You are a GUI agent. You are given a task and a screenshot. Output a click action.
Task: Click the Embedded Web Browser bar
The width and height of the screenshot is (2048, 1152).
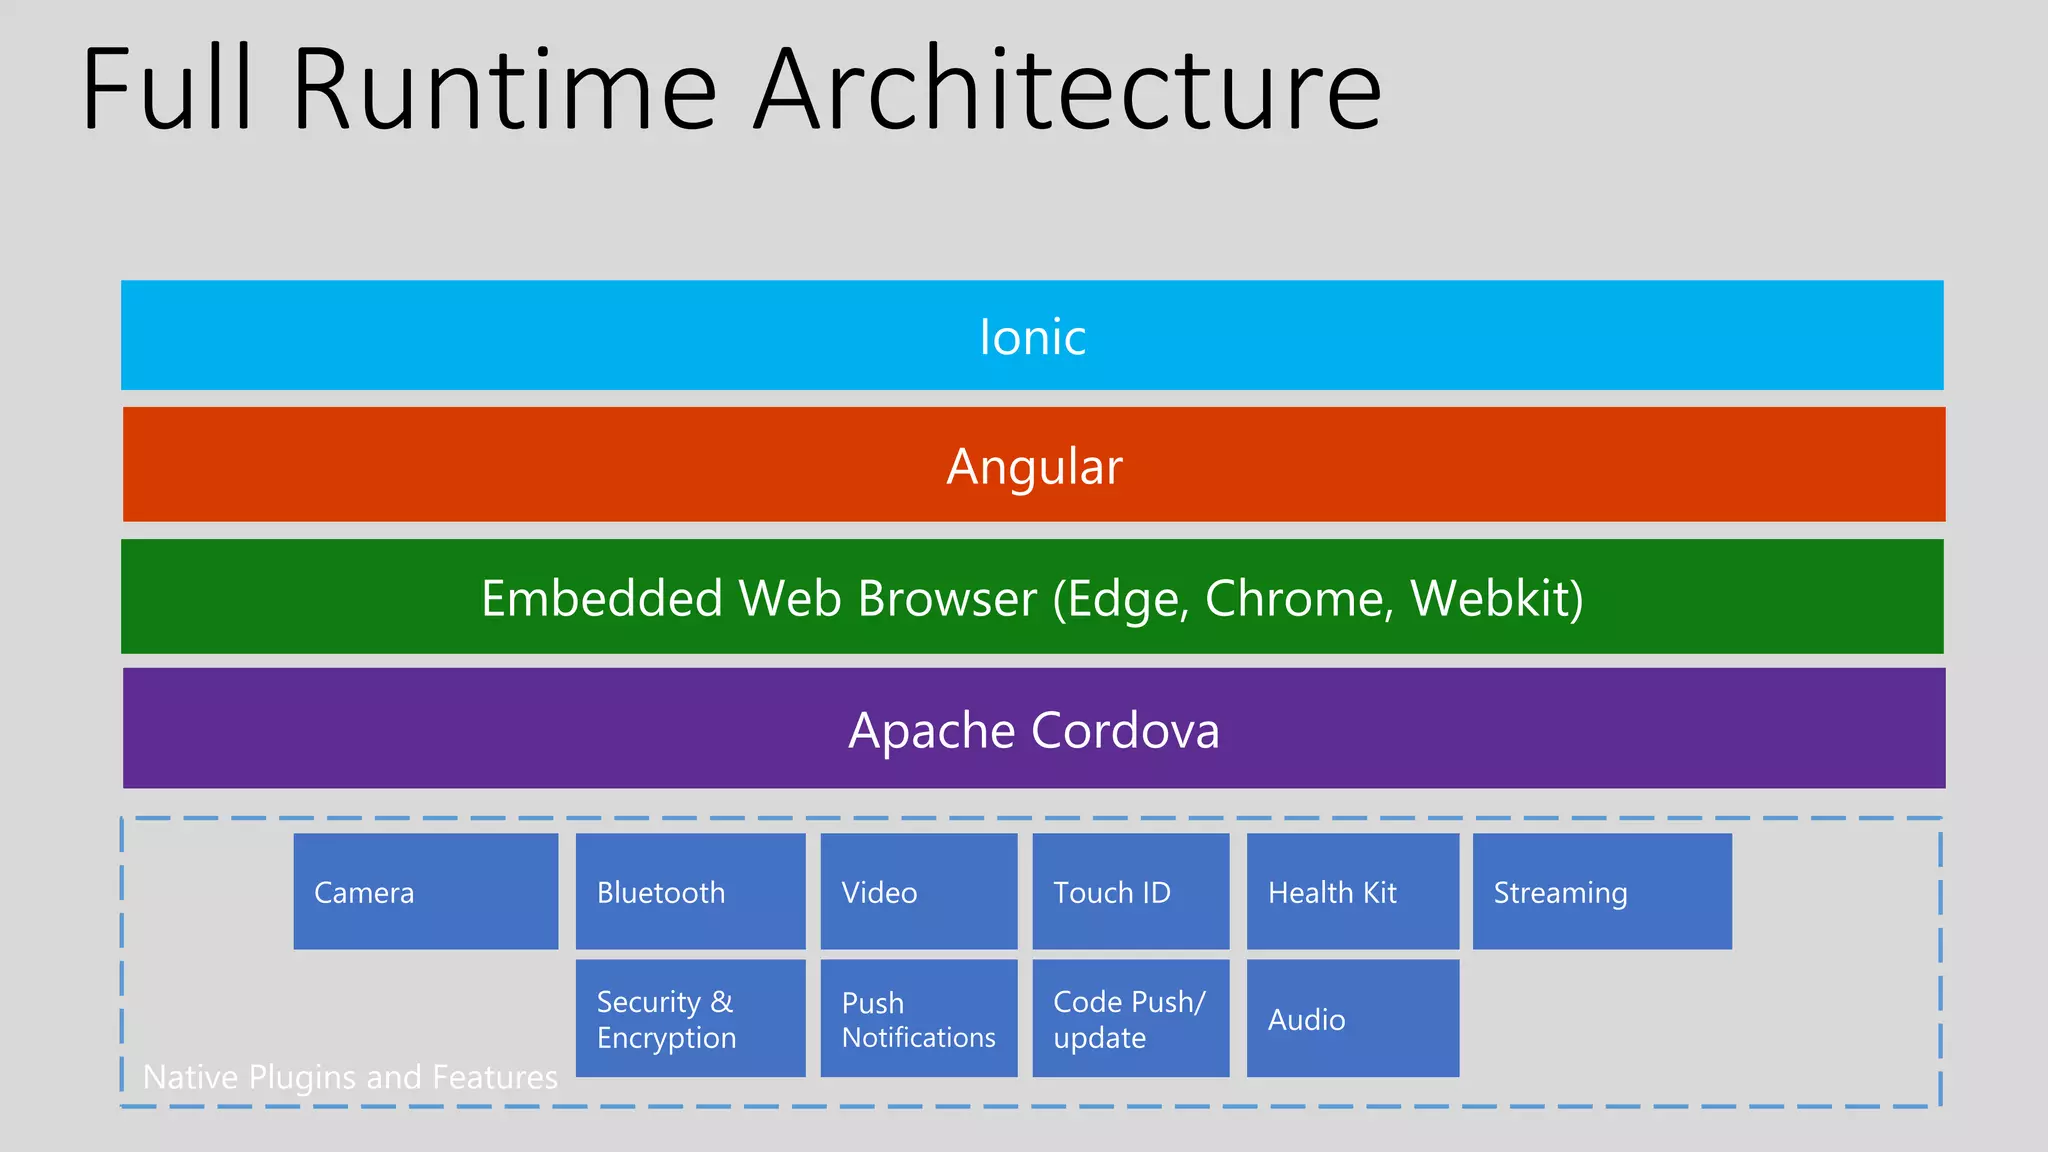(1032, 597)
